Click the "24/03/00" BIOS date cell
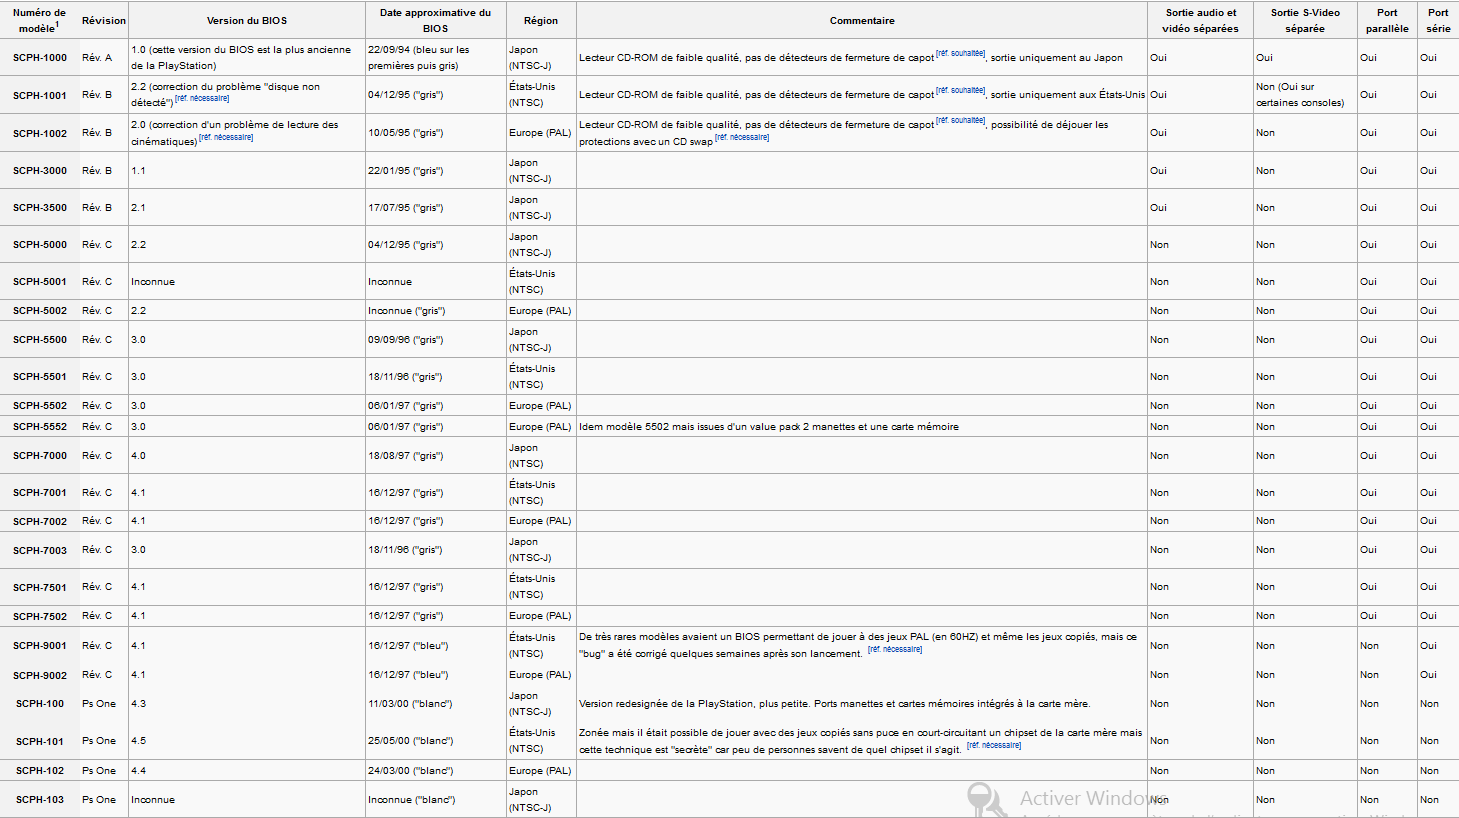This screenshot has height=818, width=1459. tap(436, 771)
